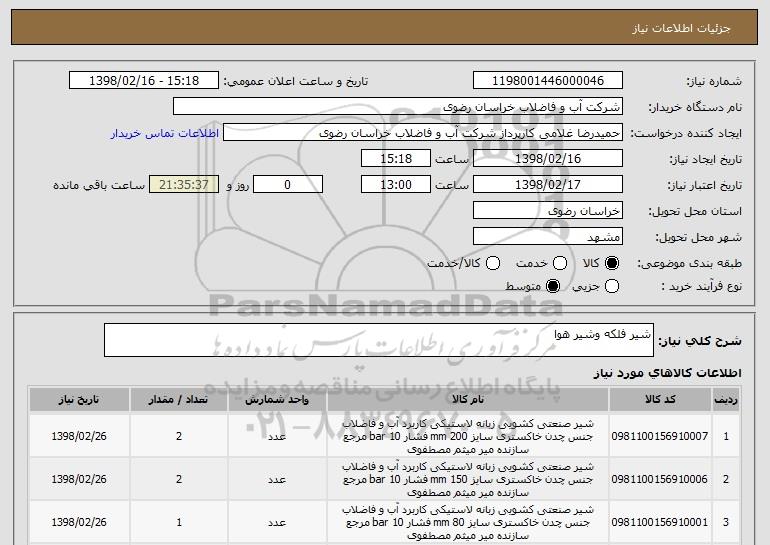Click the کد کالا column header
The height and width of the screenshot is (545, 770).
(660, 400)
